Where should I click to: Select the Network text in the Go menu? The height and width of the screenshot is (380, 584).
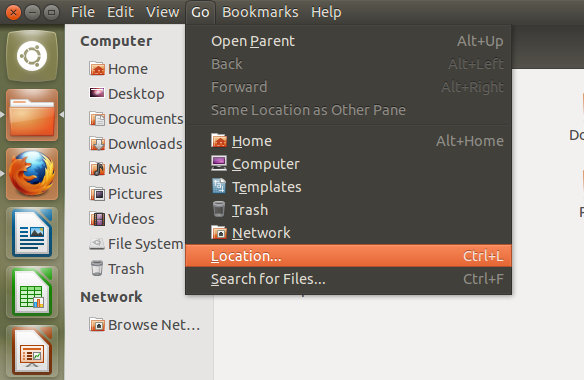[x=261, y=233]
